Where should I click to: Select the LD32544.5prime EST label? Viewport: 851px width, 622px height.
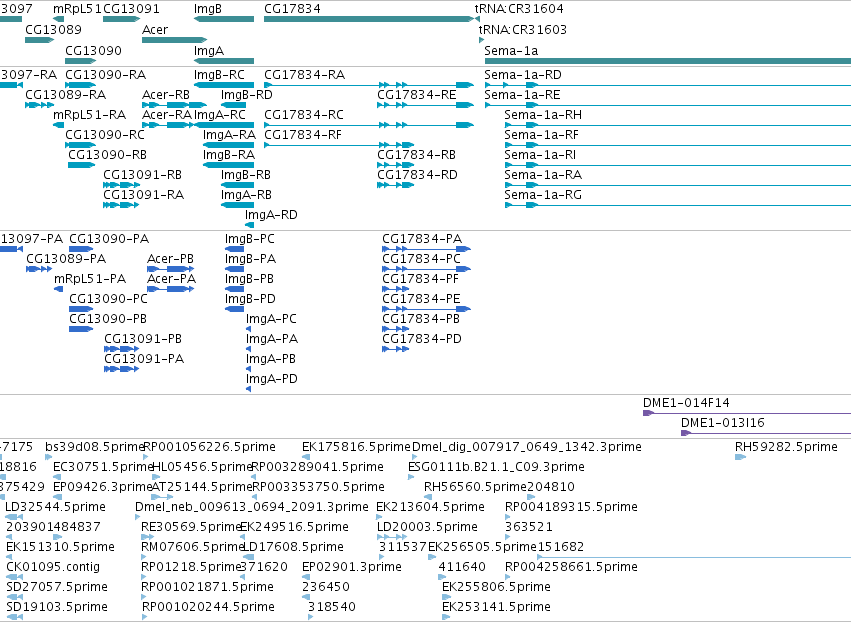(x=55, y=507)
